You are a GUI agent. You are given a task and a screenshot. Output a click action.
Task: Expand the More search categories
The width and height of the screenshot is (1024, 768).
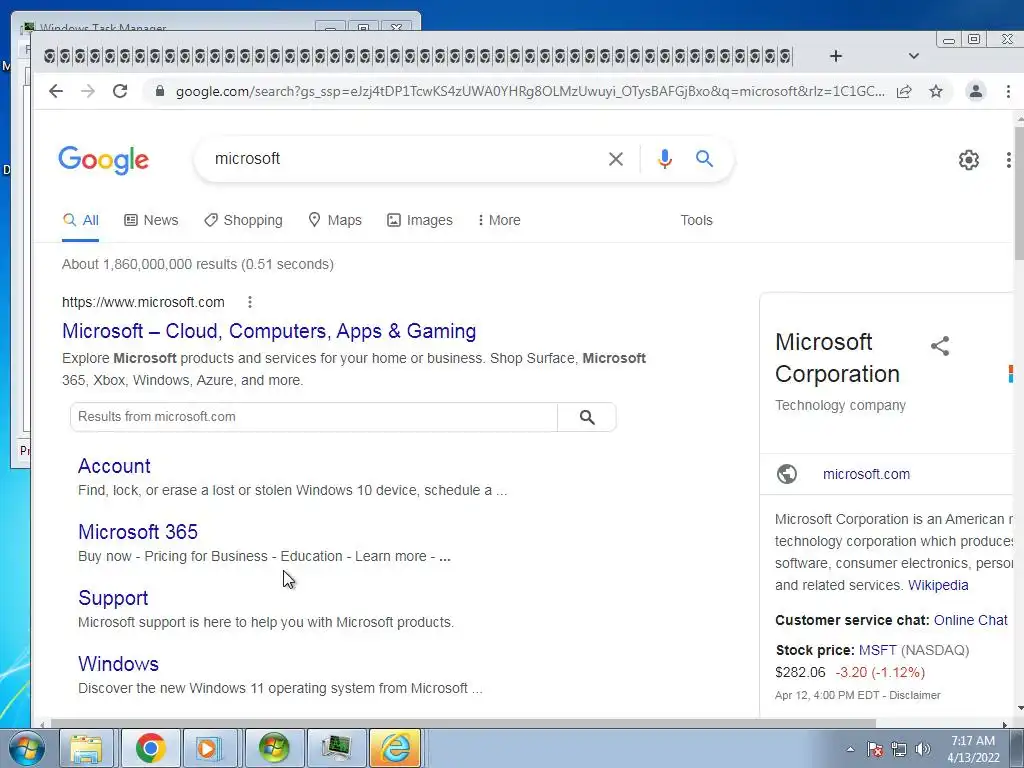(499, 221)
